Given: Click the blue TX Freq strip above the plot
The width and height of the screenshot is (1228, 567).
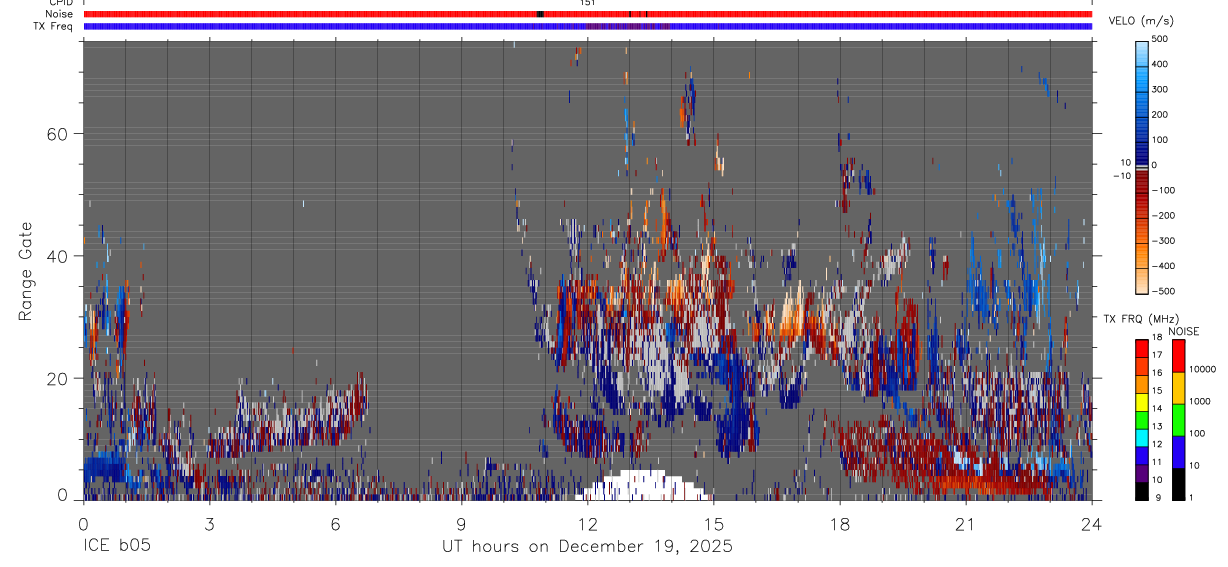Looking at the screenshot, I should [x=587, y=26].
